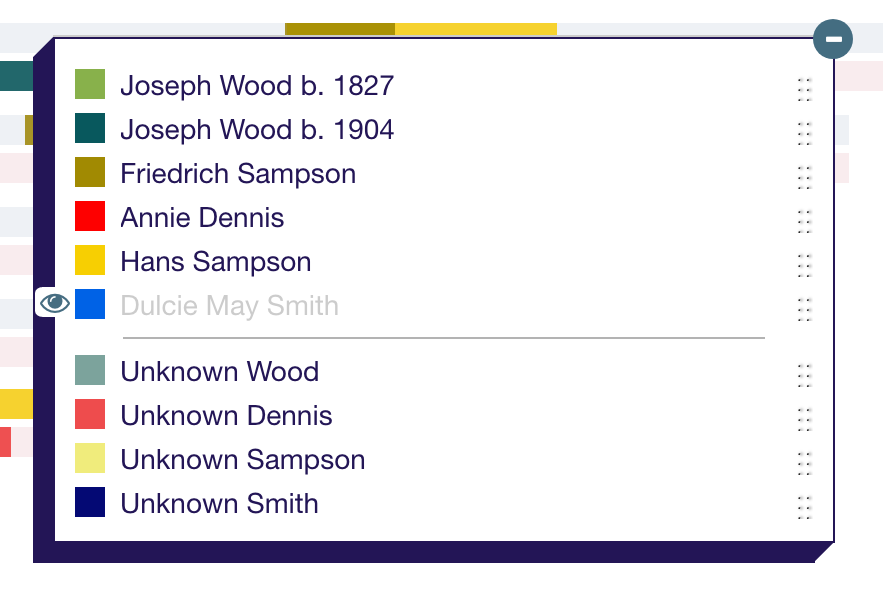Click the greyed Dulcie May Smith label
883x592 pixels.
pyautogui.click(x=229, y=306)
